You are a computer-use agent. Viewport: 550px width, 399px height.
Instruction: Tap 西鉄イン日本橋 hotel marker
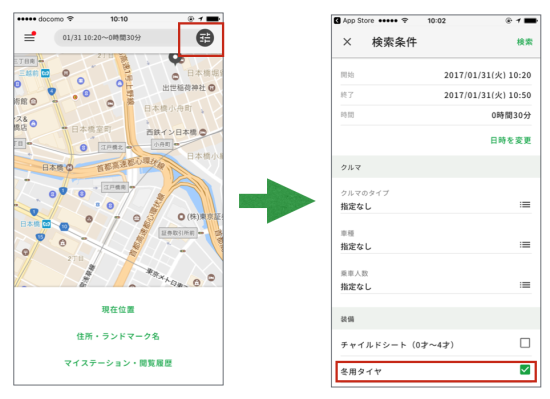[203, 132]
